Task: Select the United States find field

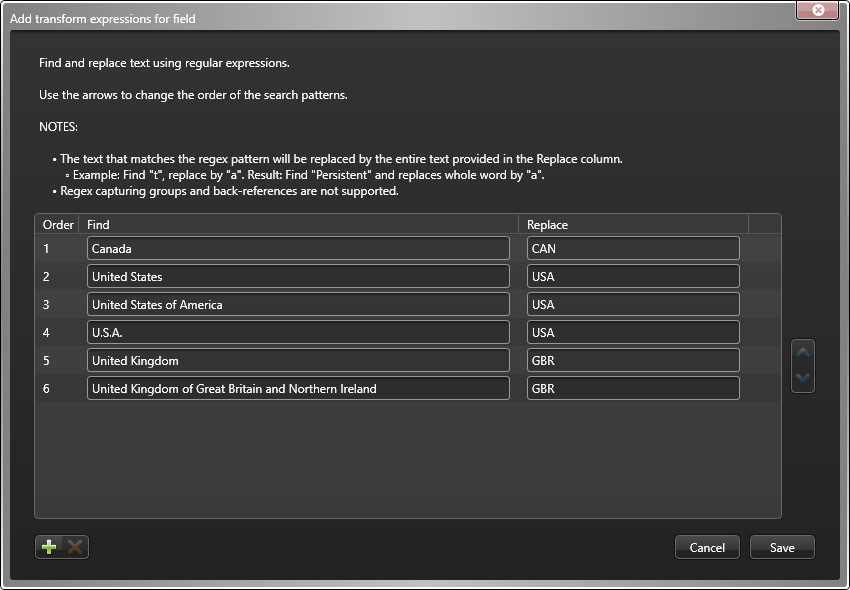Action: point(297,276)
